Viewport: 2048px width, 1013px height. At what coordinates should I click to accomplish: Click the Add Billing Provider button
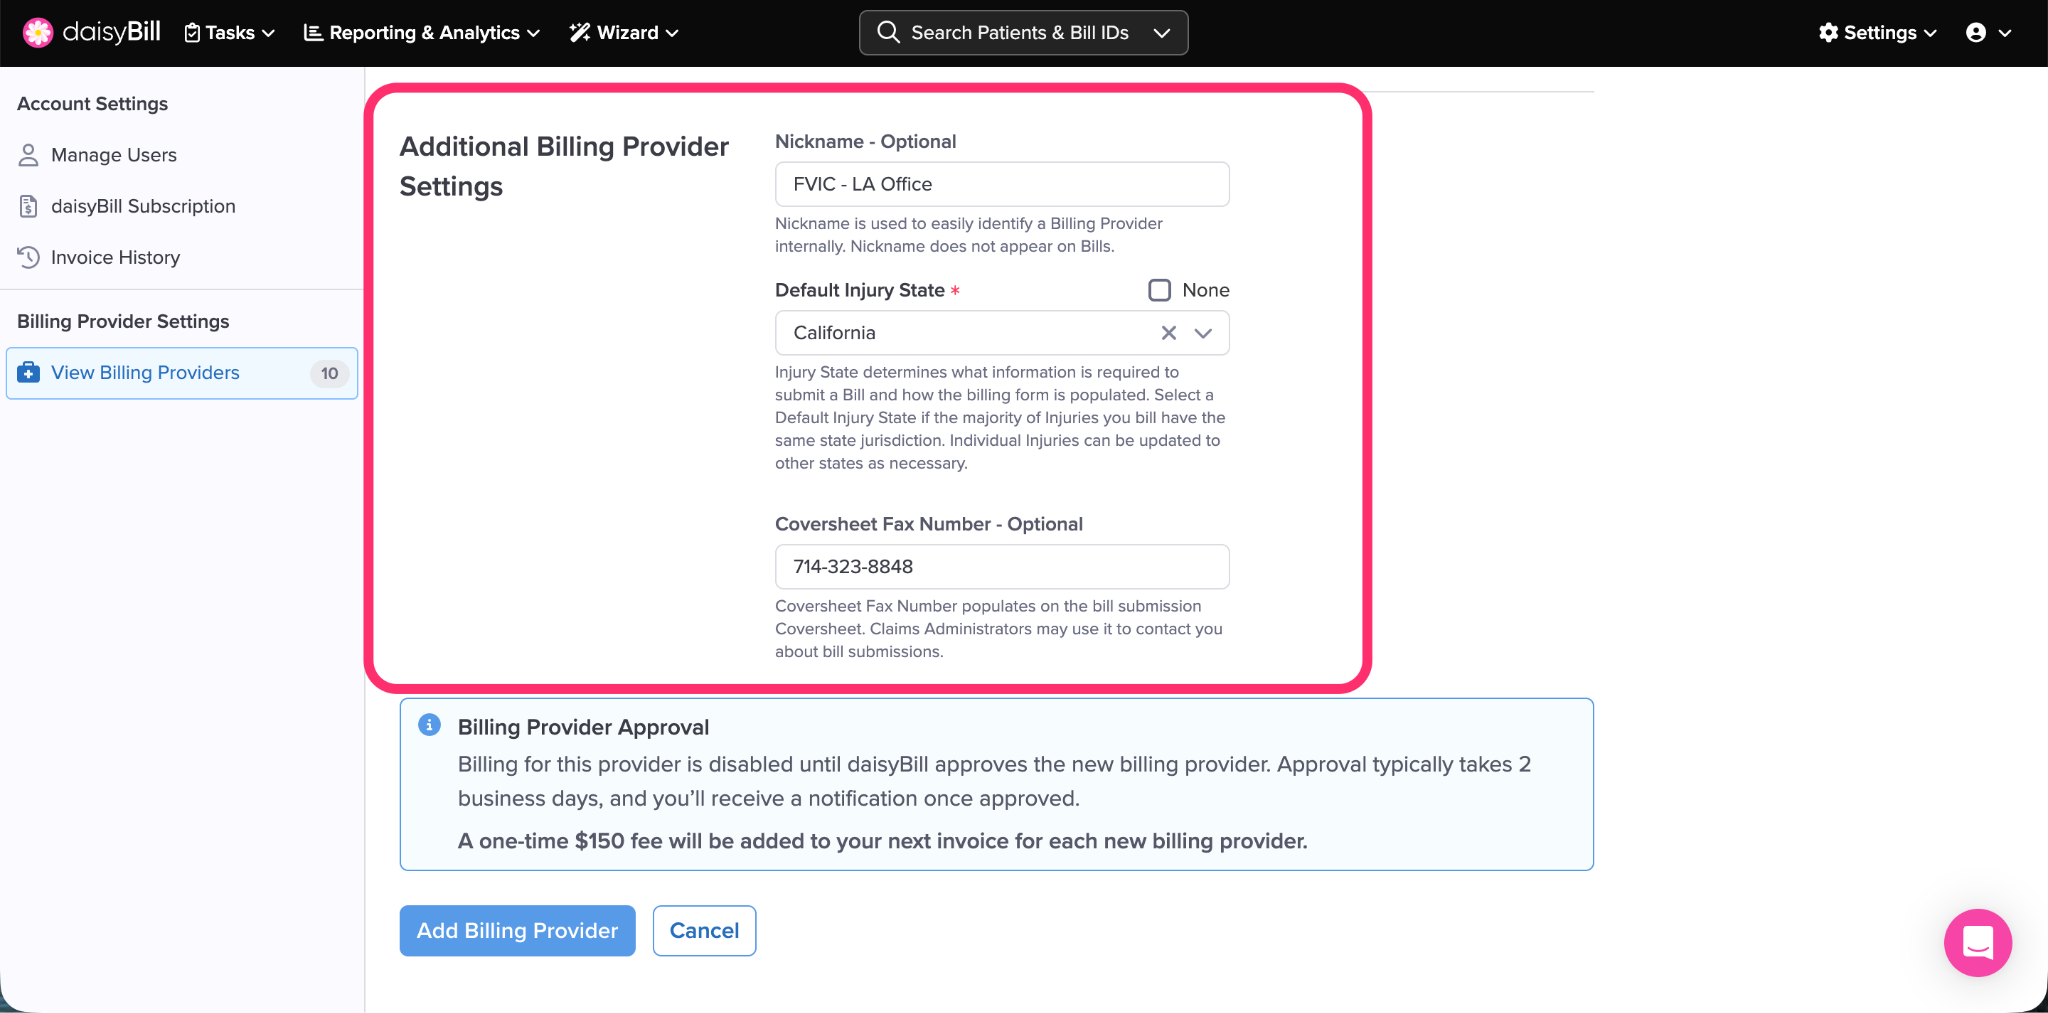pos(517,930)
